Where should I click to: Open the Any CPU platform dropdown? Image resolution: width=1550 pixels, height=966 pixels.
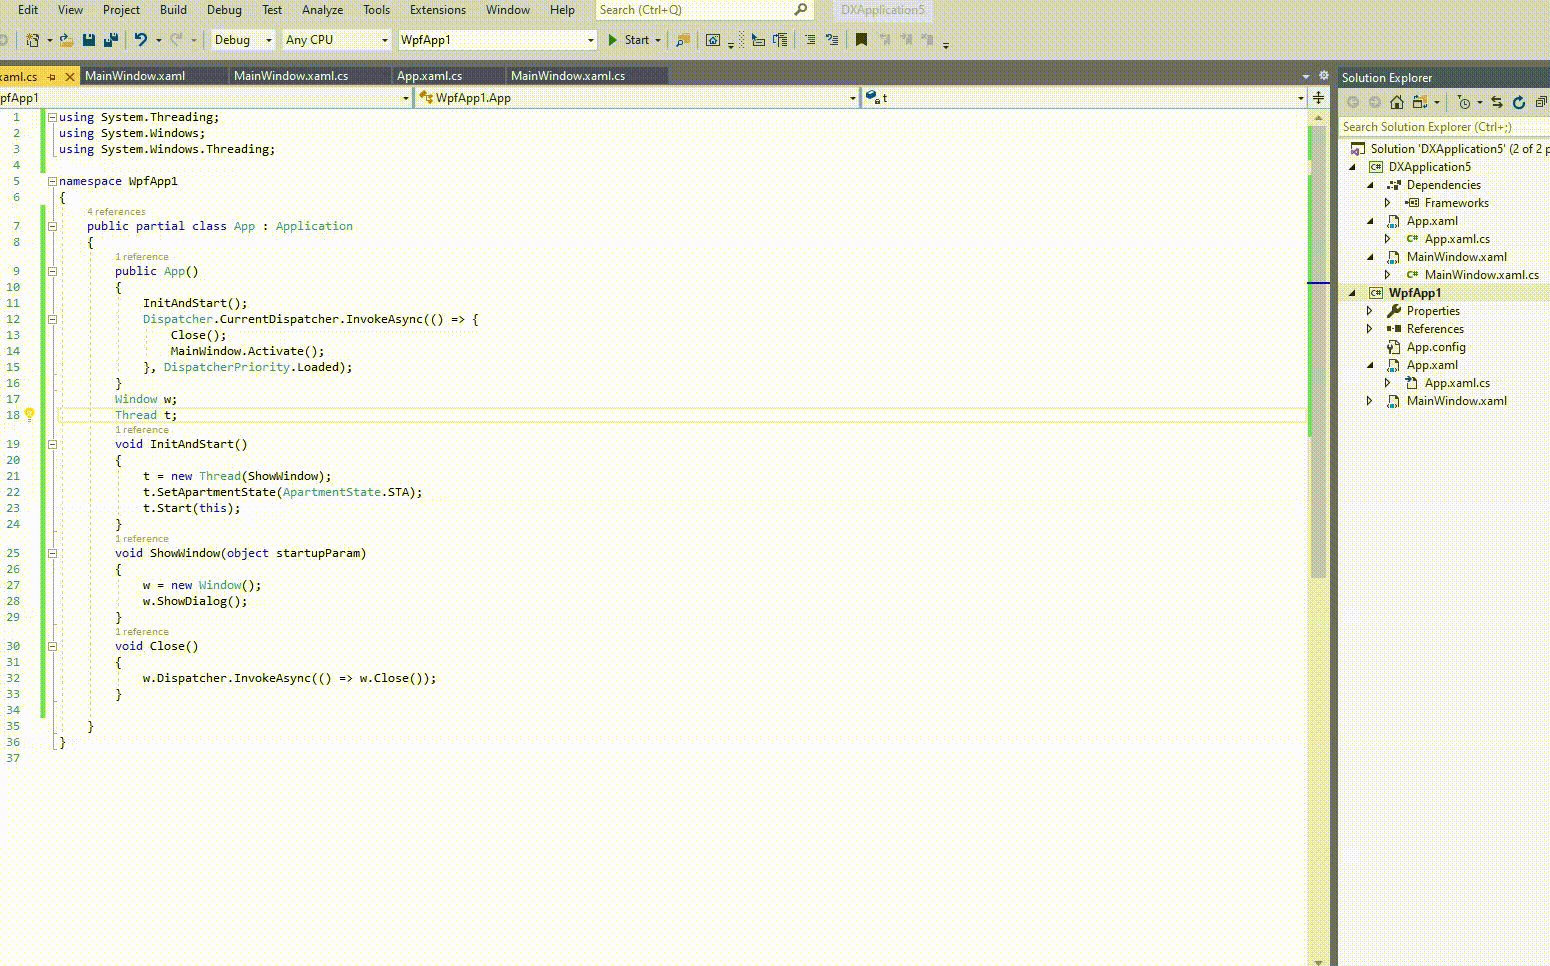[336, 40]
